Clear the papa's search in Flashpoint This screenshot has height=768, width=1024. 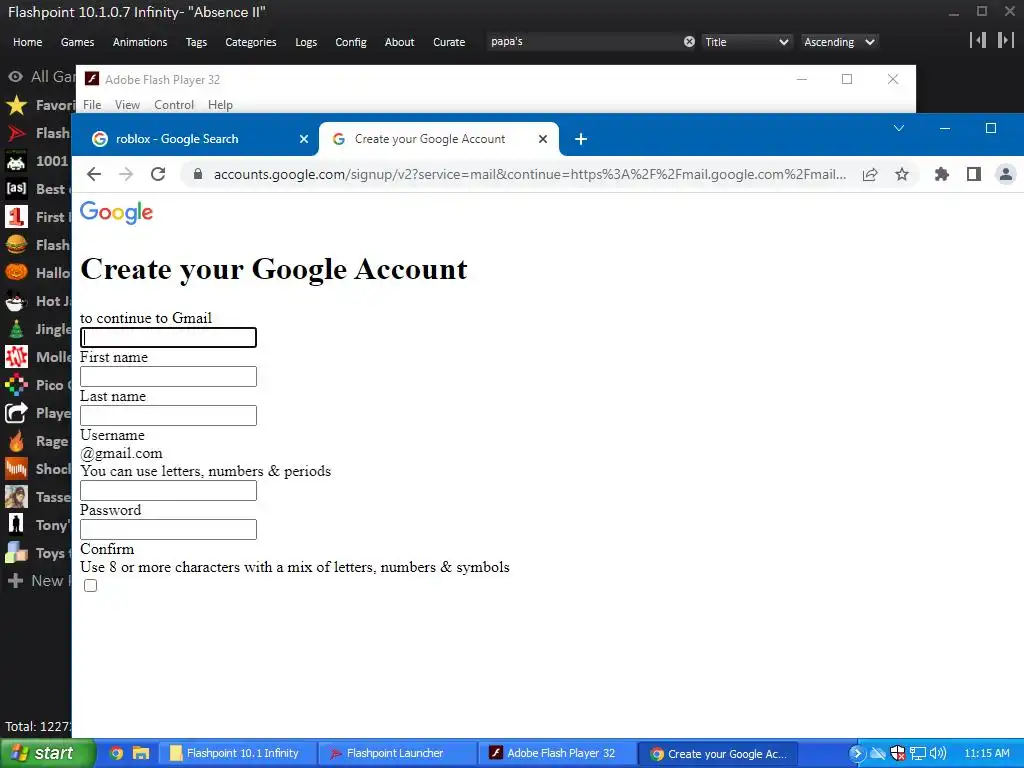pos(689,42)
